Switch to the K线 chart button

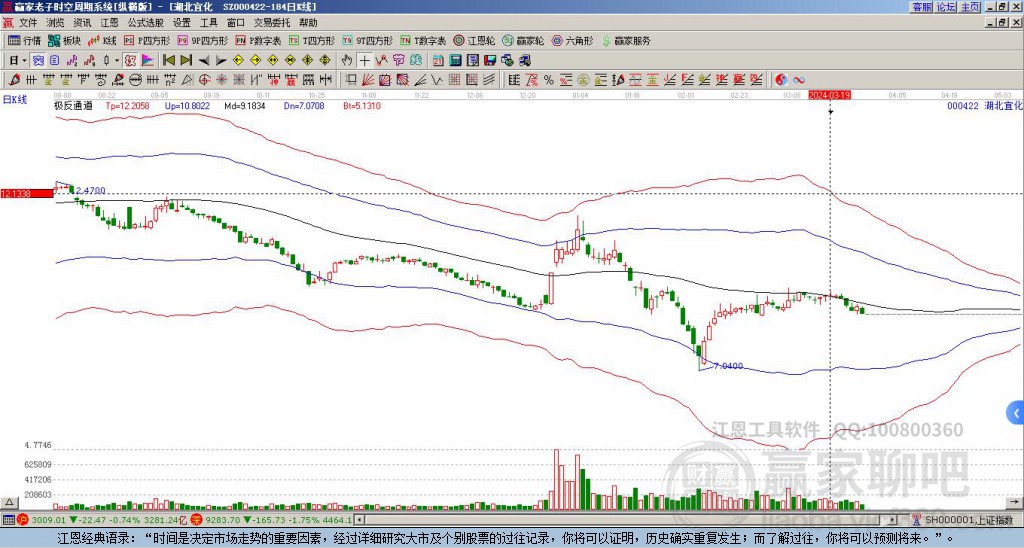click(102, 40)
